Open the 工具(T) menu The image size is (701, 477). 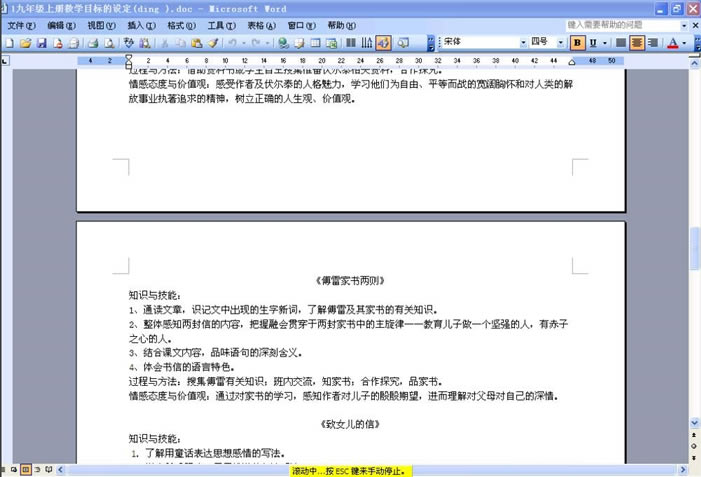click(x=221, y=25)
